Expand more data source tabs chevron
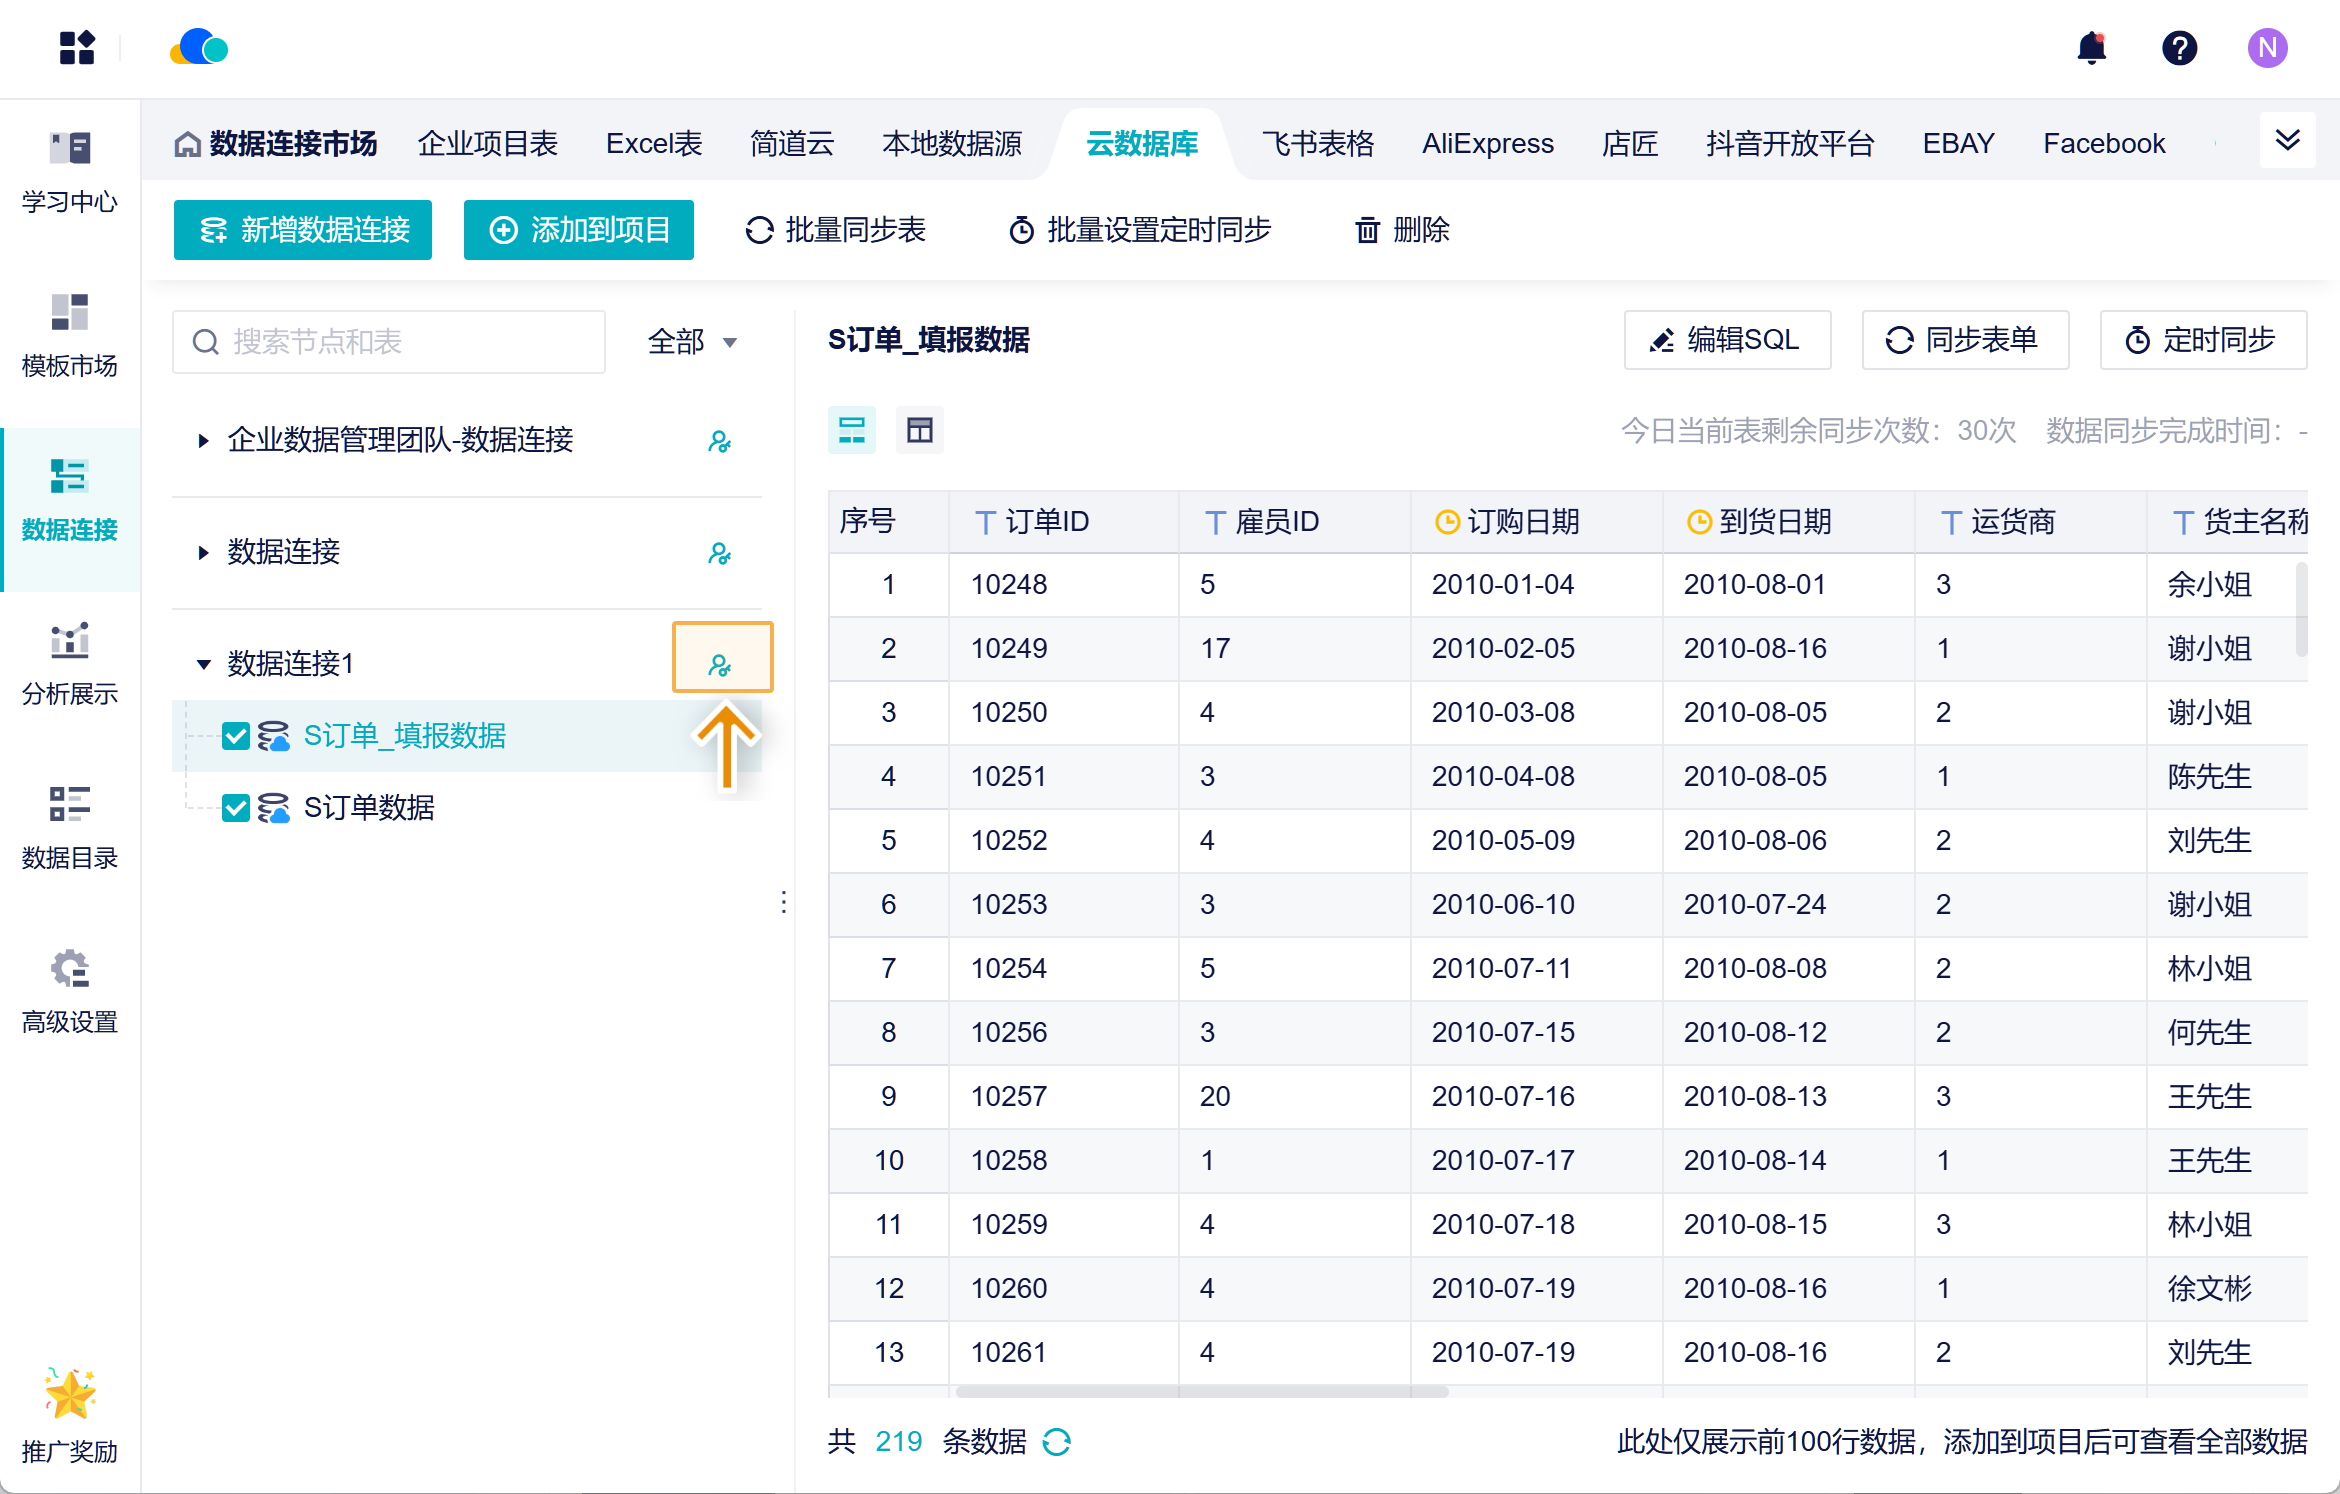 (x=2287, y=141)
